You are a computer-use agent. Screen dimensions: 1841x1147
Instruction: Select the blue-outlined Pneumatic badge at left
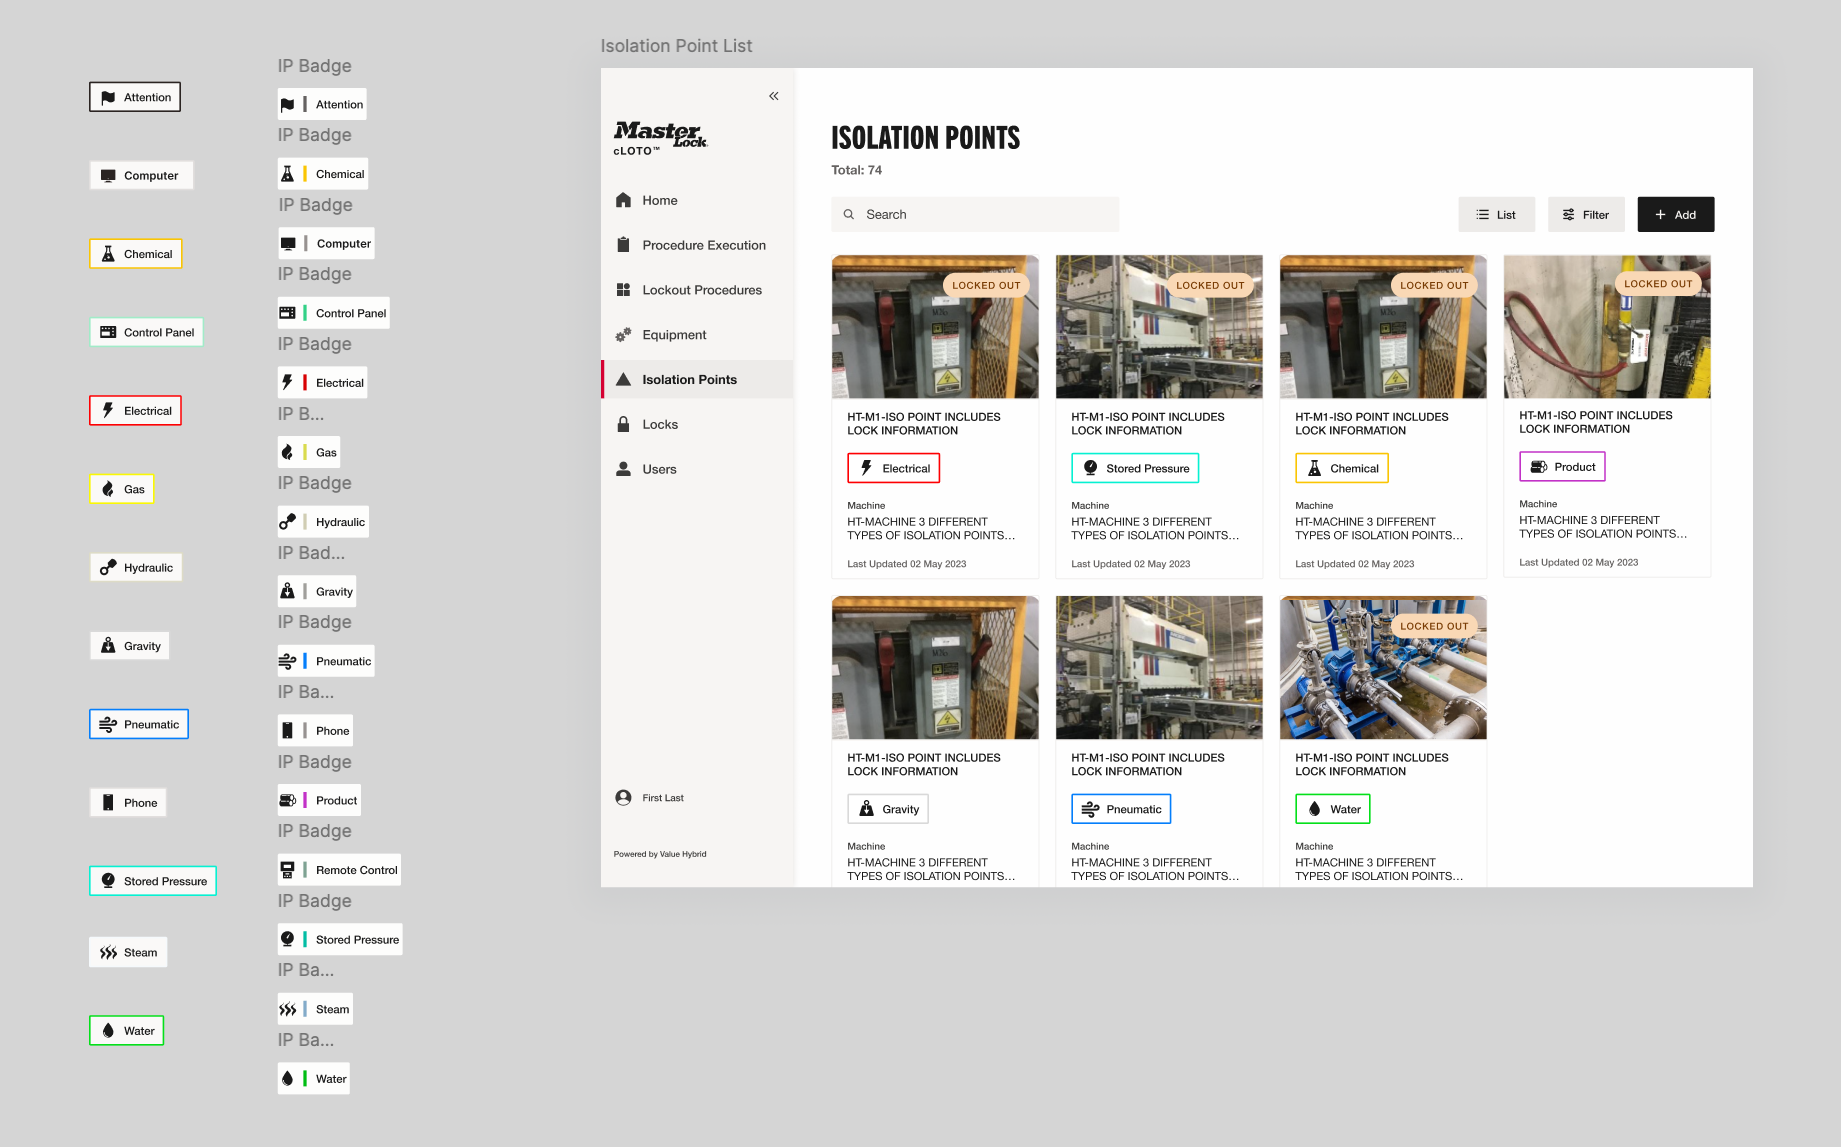139,724
